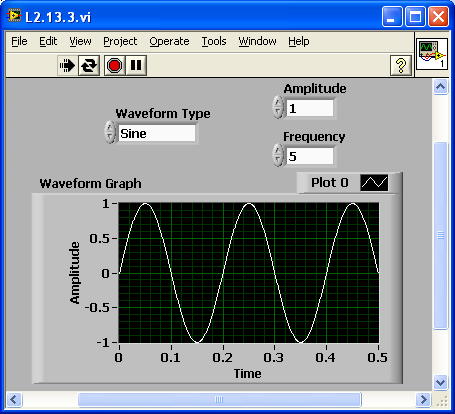
Task: Click the VI icon pane
Action: [432, 54]
